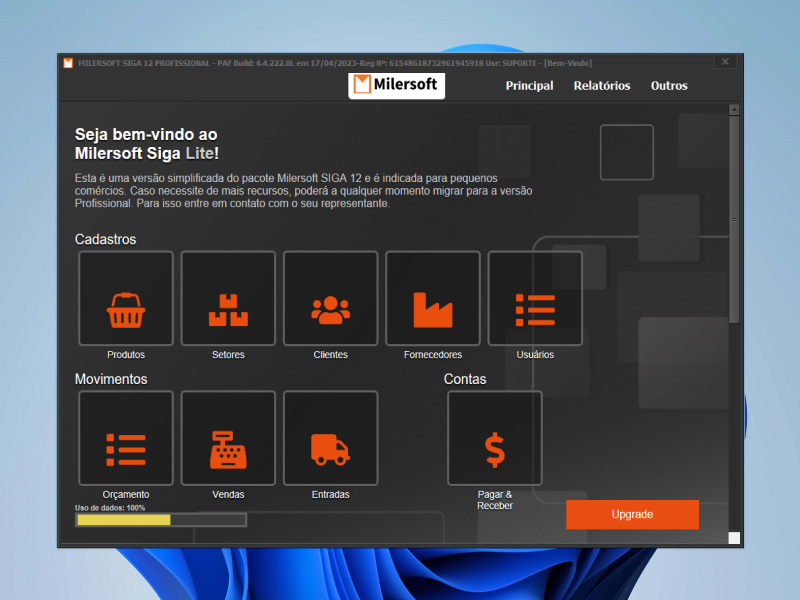Click the Milersoft title bar app icon
The width and height of the screenshot is (800, 600).
(x=68, y=63)
